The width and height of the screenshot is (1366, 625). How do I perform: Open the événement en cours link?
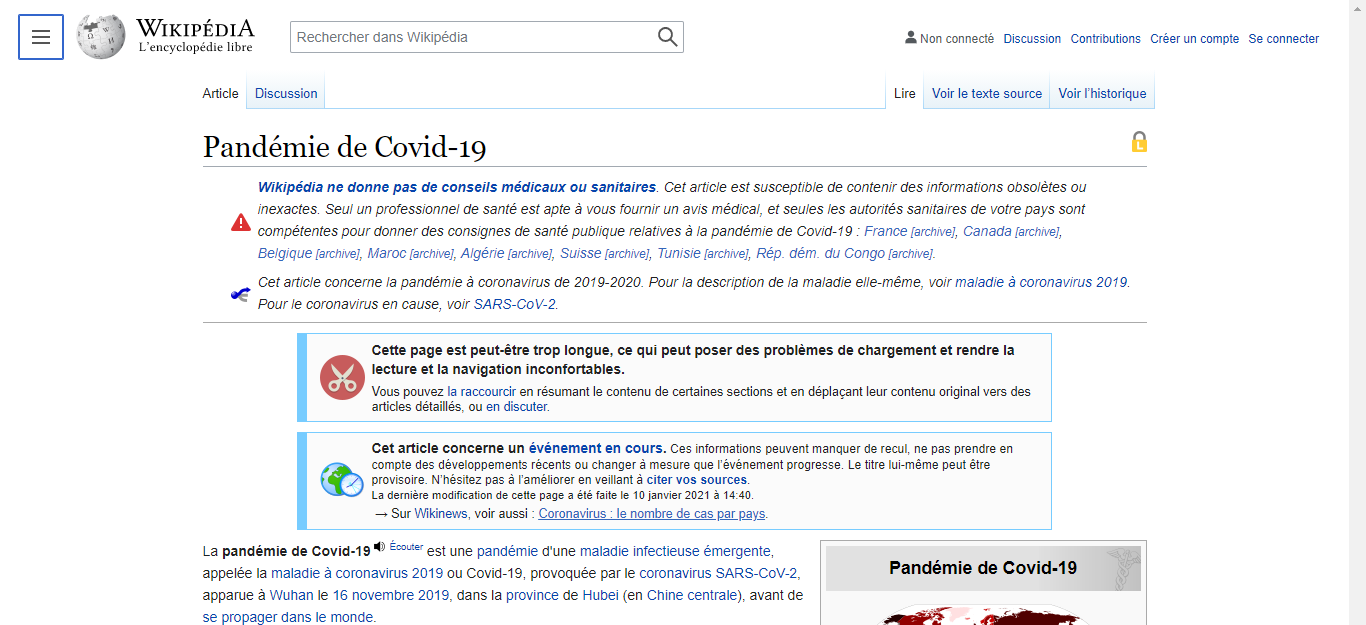tap(596, 448)
